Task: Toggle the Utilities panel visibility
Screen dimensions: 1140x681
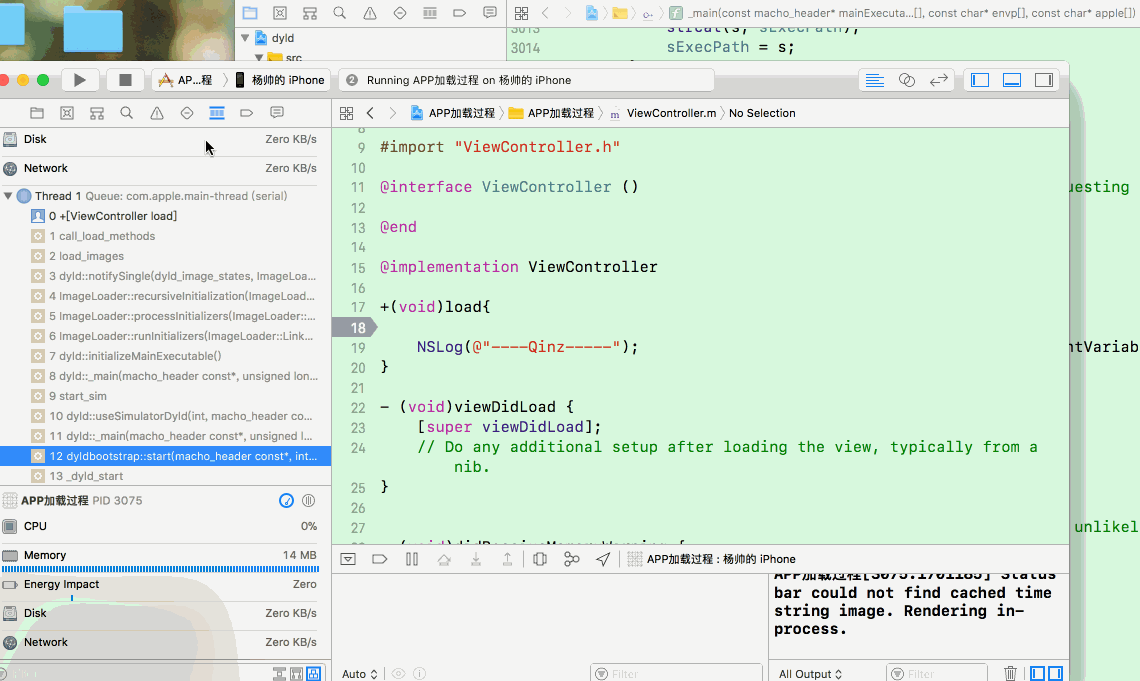Action: point(1044,80)
